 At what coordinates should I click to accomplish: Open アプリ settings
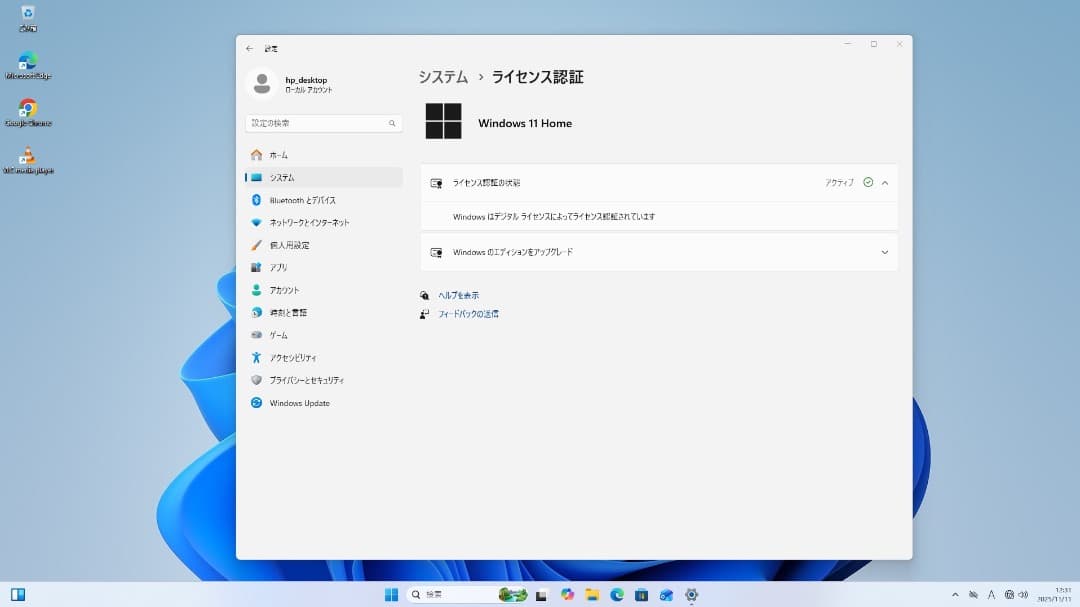[324, 267]
